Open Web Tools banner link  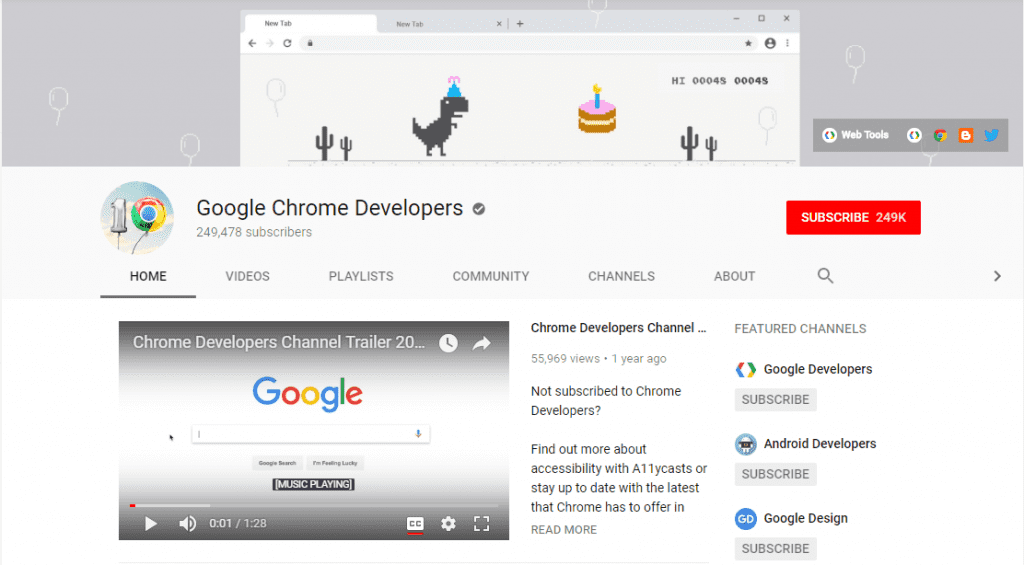coord(856,135)
